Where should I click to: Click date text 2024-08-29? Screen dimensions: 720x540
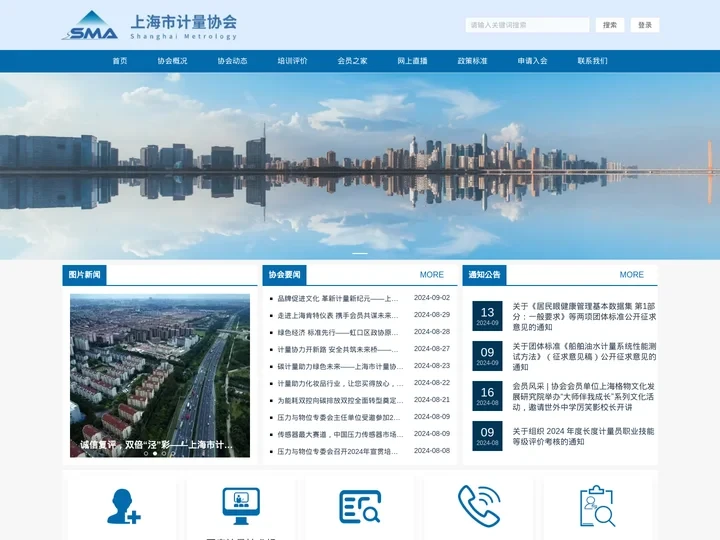pyautogui.click(x=432, y=315)
